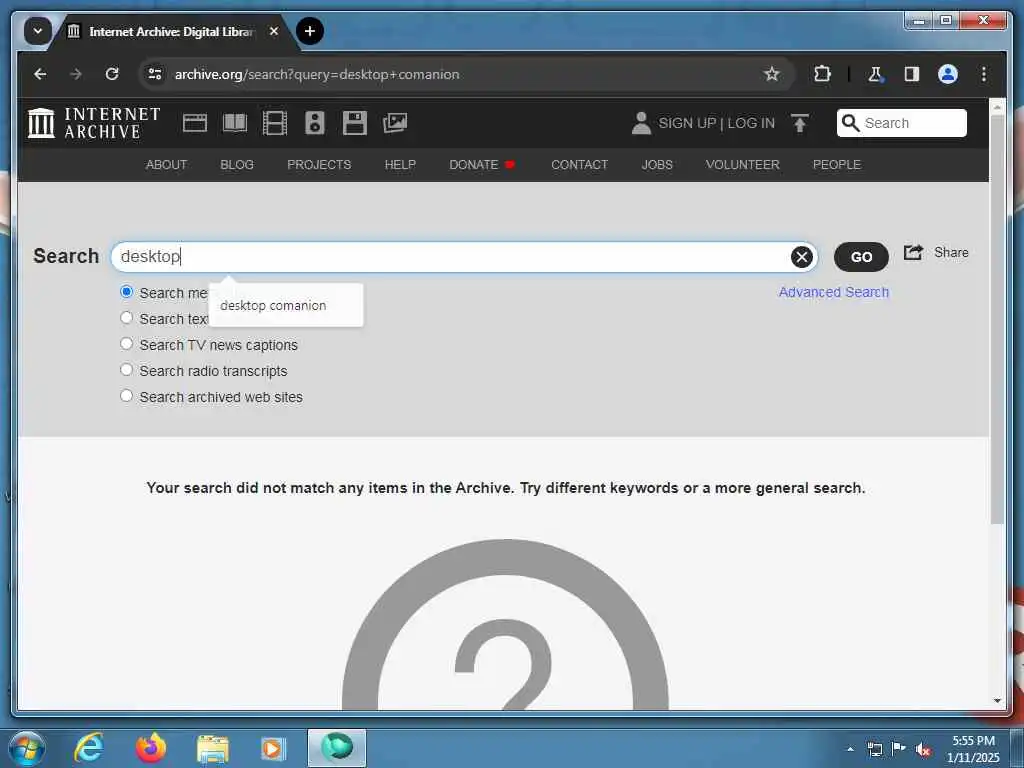Image resolution: width=1024 pixels, height=768 pixels.
Task: Click the header Search box
Action: click(x=902, y=123)
